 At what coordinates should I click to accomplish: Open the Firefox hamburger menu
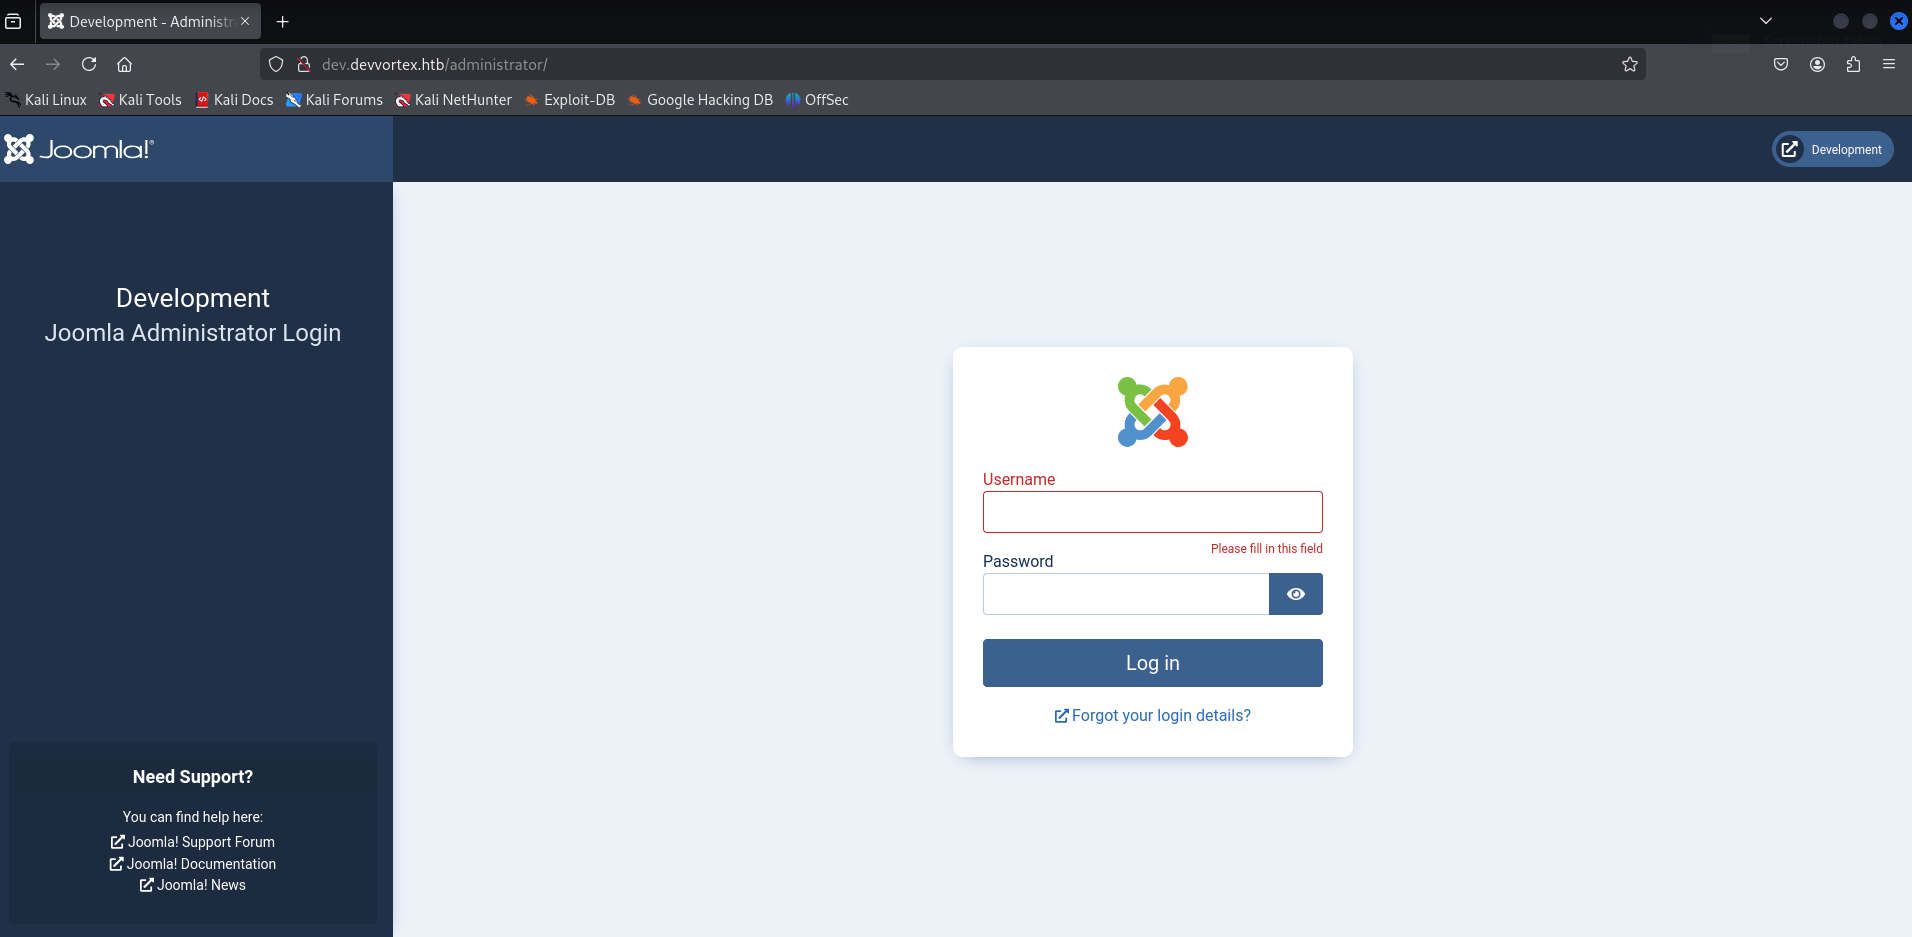coord(1889,64)
